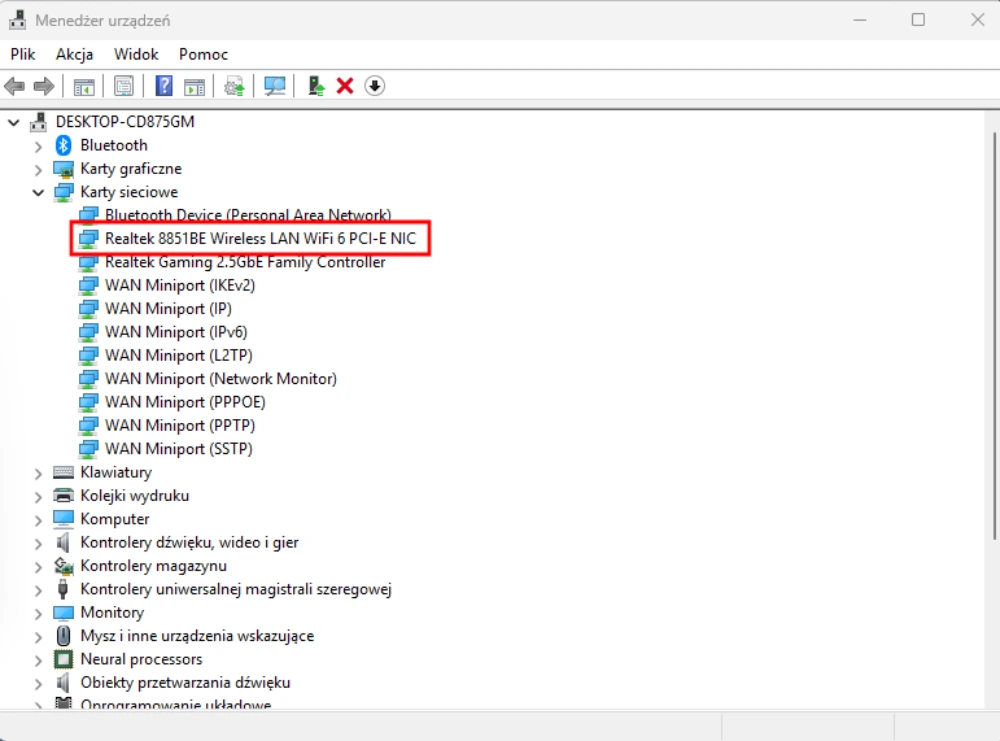The image size is (1000, 741).
Task: Open the Widok menu
Action: click(136, 54)
